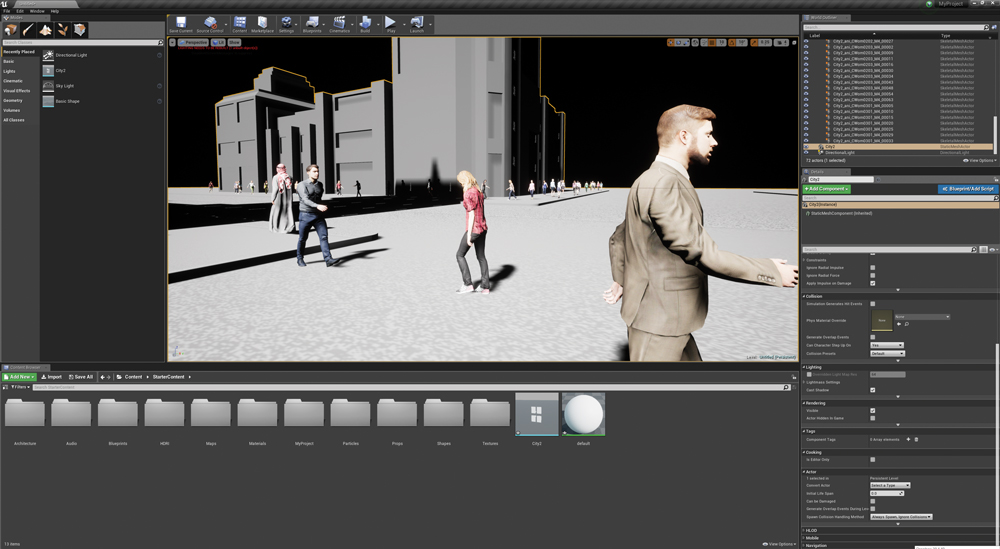The image size is (1000, 549).
Task: Select the Foliage mode icon
Action: tap(62, 30)
